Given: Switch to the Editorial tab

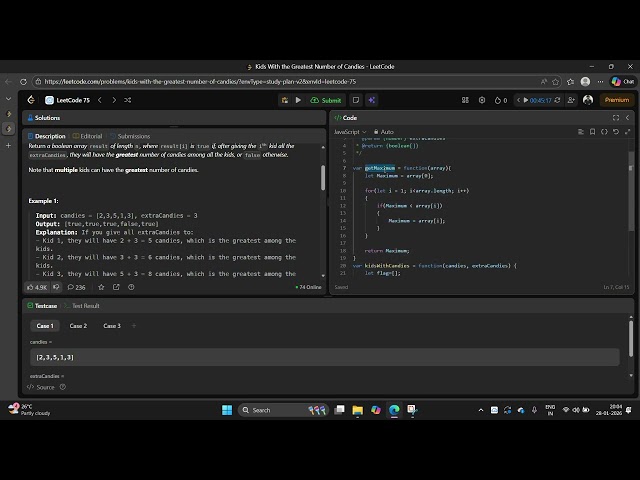Looking at the screenshot, I should (x=88, y=136).
